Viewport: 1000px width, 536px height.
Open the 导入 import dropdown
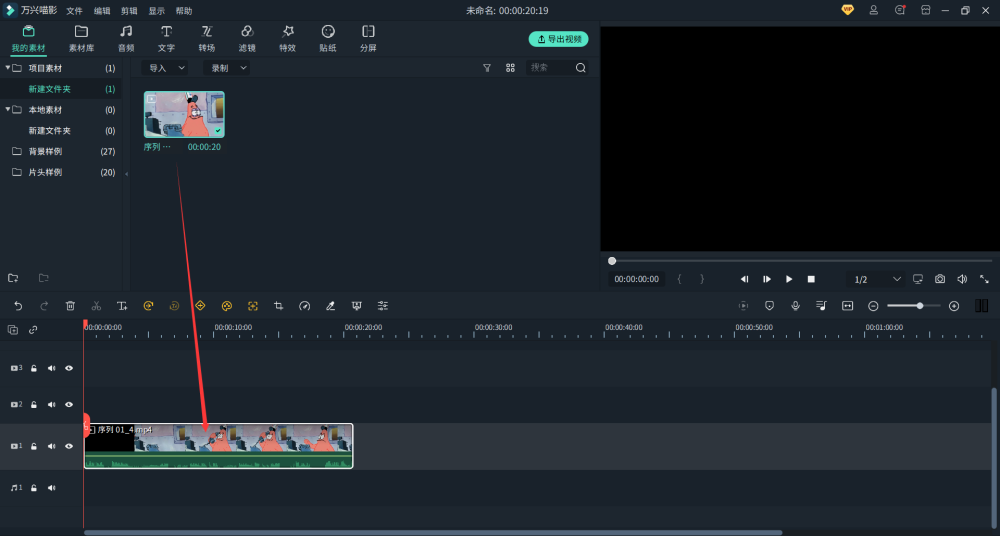pos(167,68)
